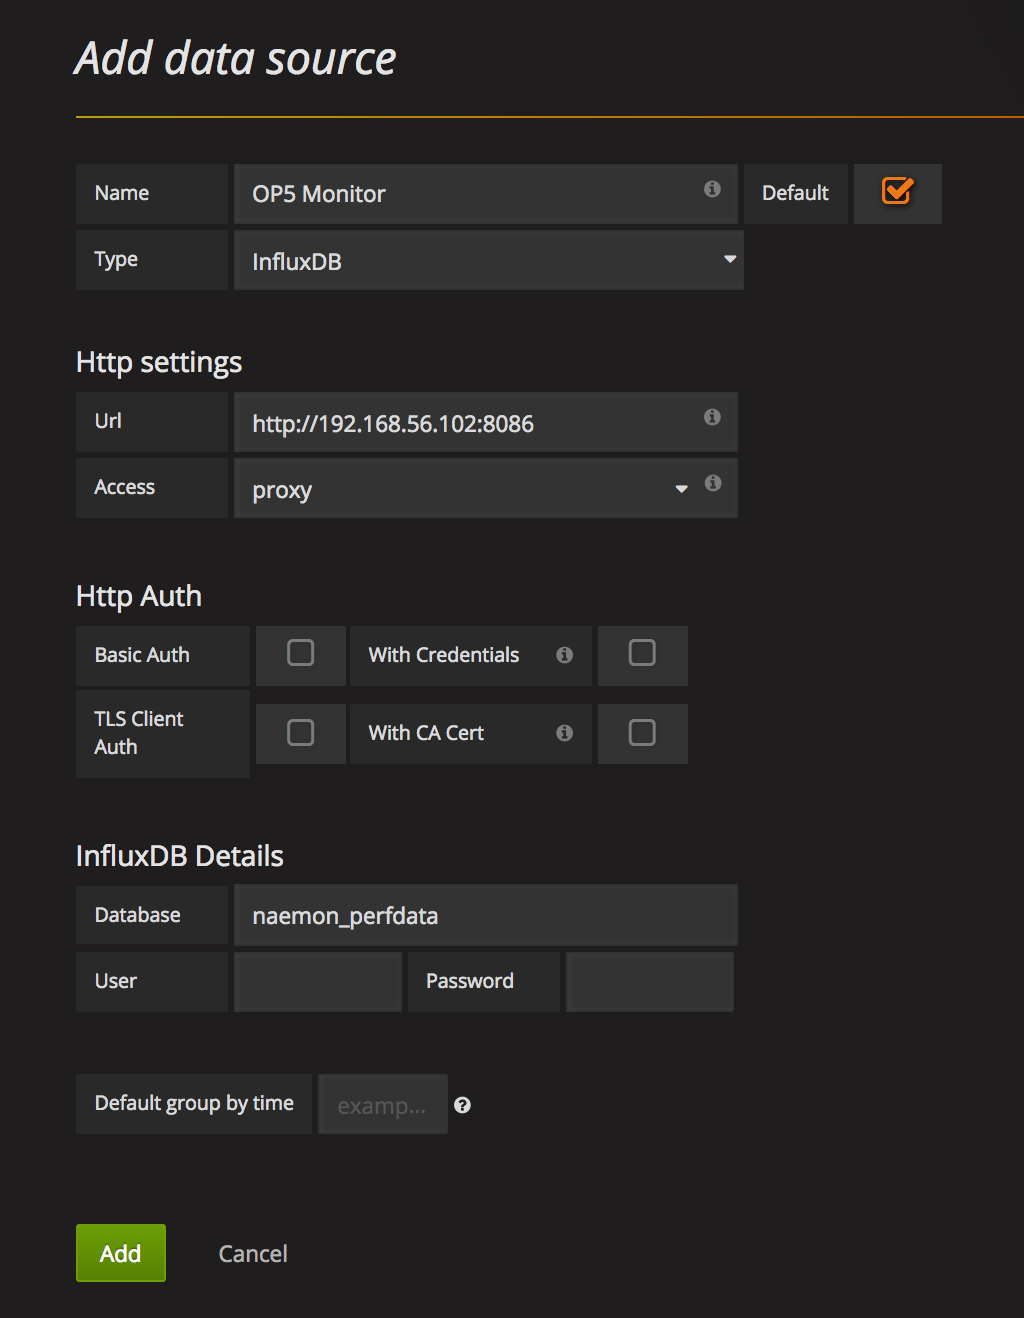
Task: Click the Password label
Action: [470, 981]
